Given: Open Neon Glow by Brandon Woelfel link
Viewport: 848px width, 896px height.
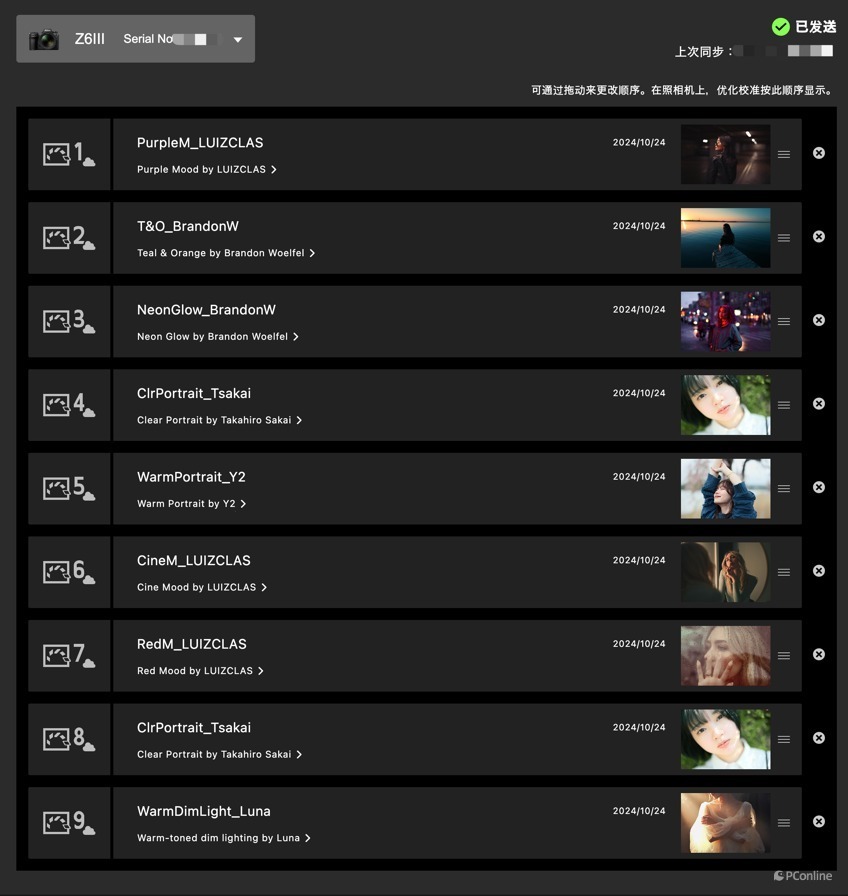Looking at the screenshot, I should (x=217, y=337).
